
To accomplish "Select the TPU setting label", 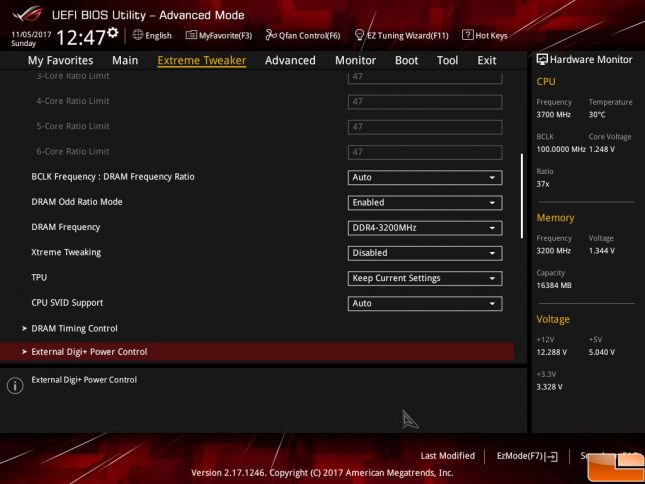I will pos(39,277).
